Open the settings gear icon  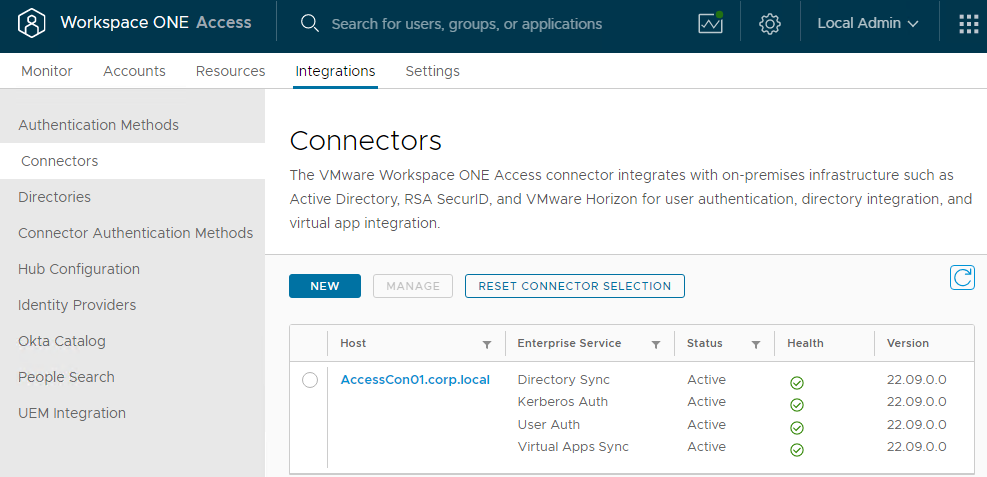(770, 24)
